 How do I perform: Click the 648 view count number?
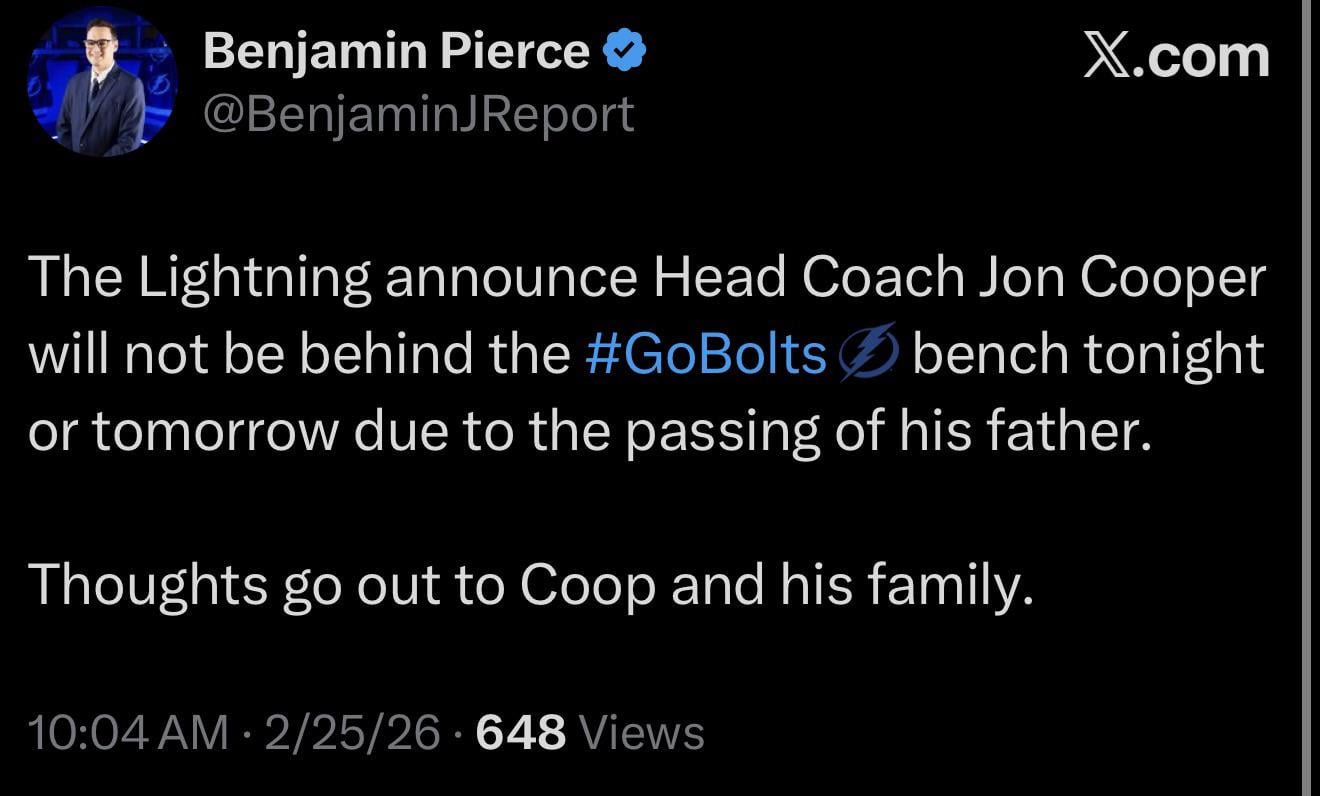pos(521,733)
